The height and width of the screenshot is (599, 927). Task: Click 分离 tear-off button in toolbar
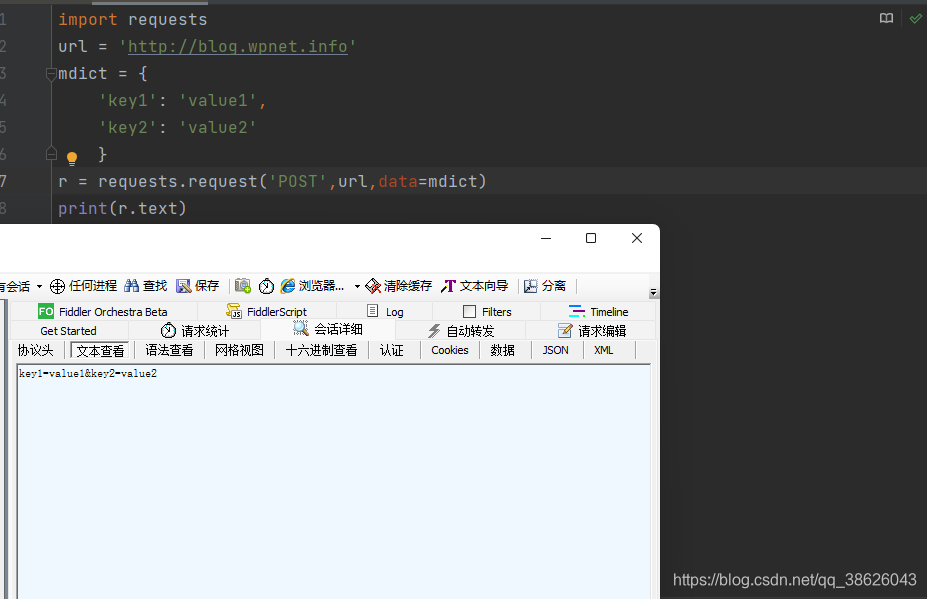[545, 286]
